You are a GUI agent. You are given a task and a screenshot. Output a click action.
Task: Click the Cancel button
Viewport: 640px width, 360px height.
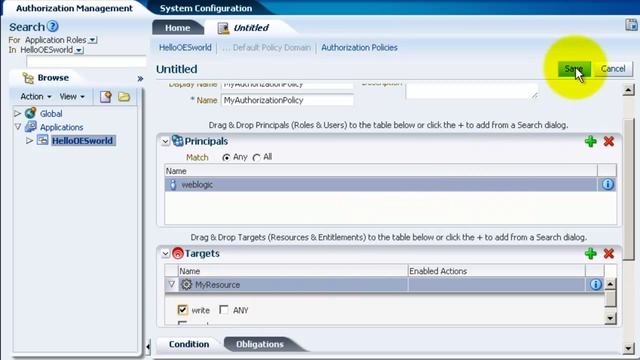pos(613,69)
